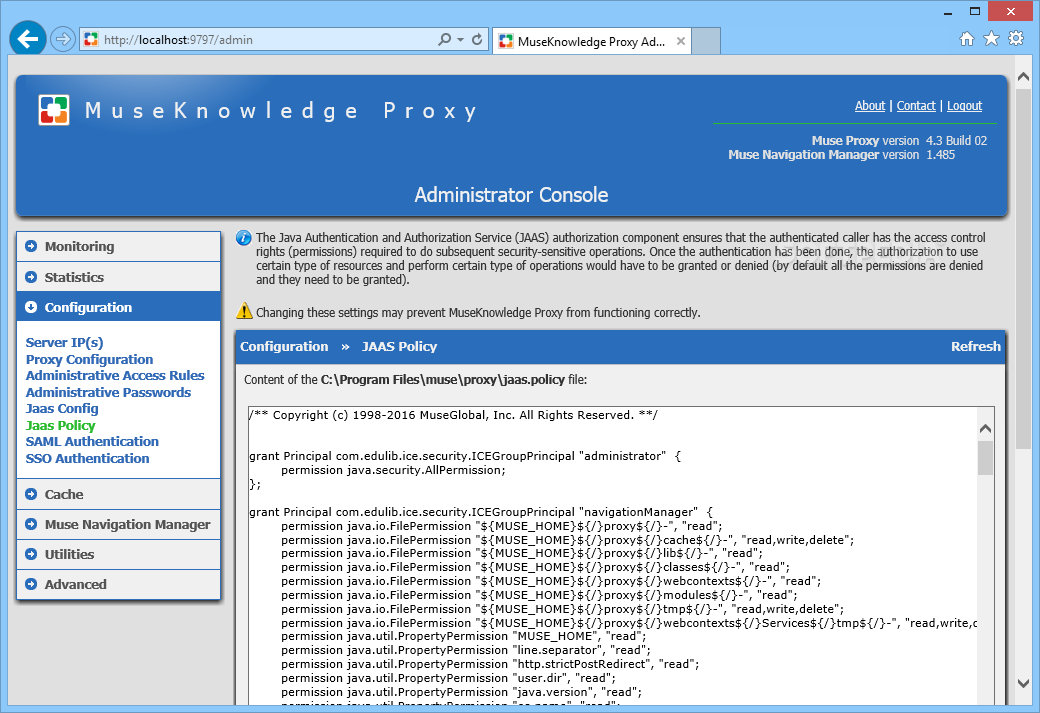This screenshot has height=713, width=1040.
Task: Close the MuseKnowledge Proxy tab
Action: click(681, 41)
